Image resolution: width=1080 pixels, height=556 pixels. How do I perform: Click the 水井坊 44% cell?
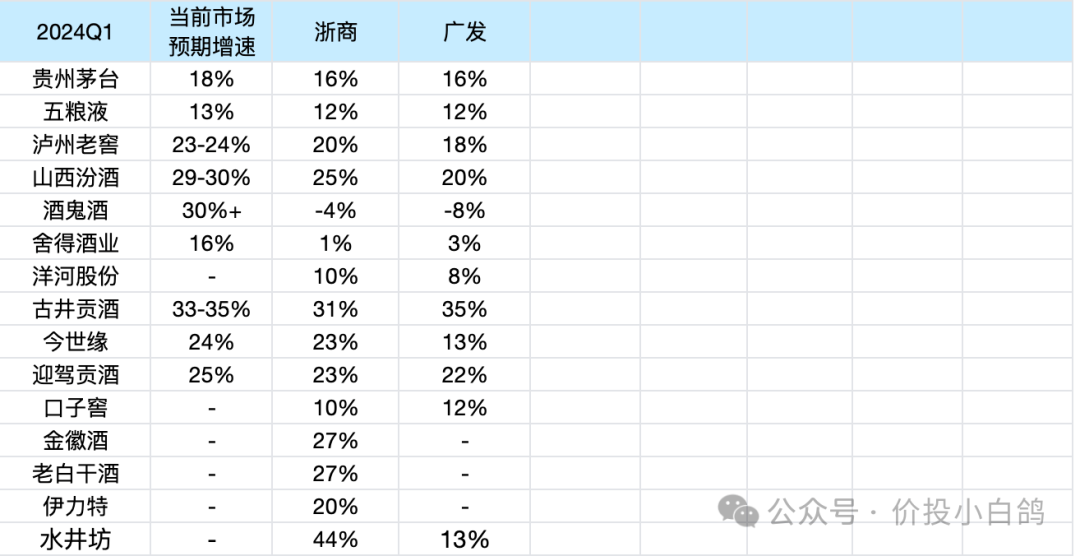pos(335,539)
